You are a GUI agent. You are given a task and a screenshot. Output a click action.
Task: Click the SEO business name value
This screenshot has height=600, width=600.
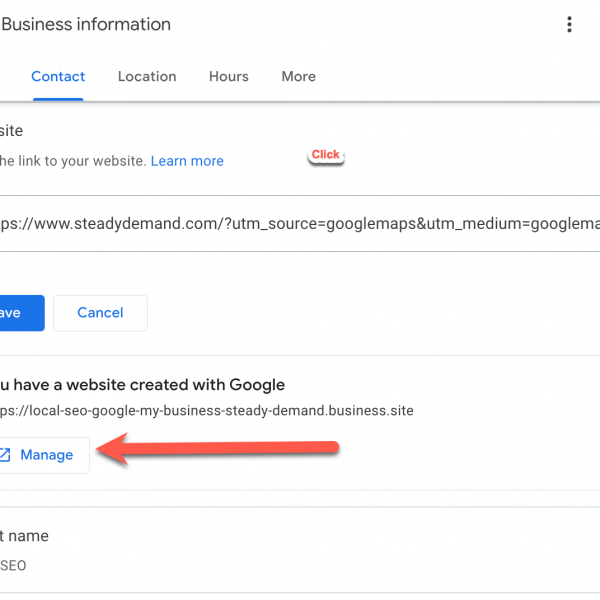click(13, 565)
